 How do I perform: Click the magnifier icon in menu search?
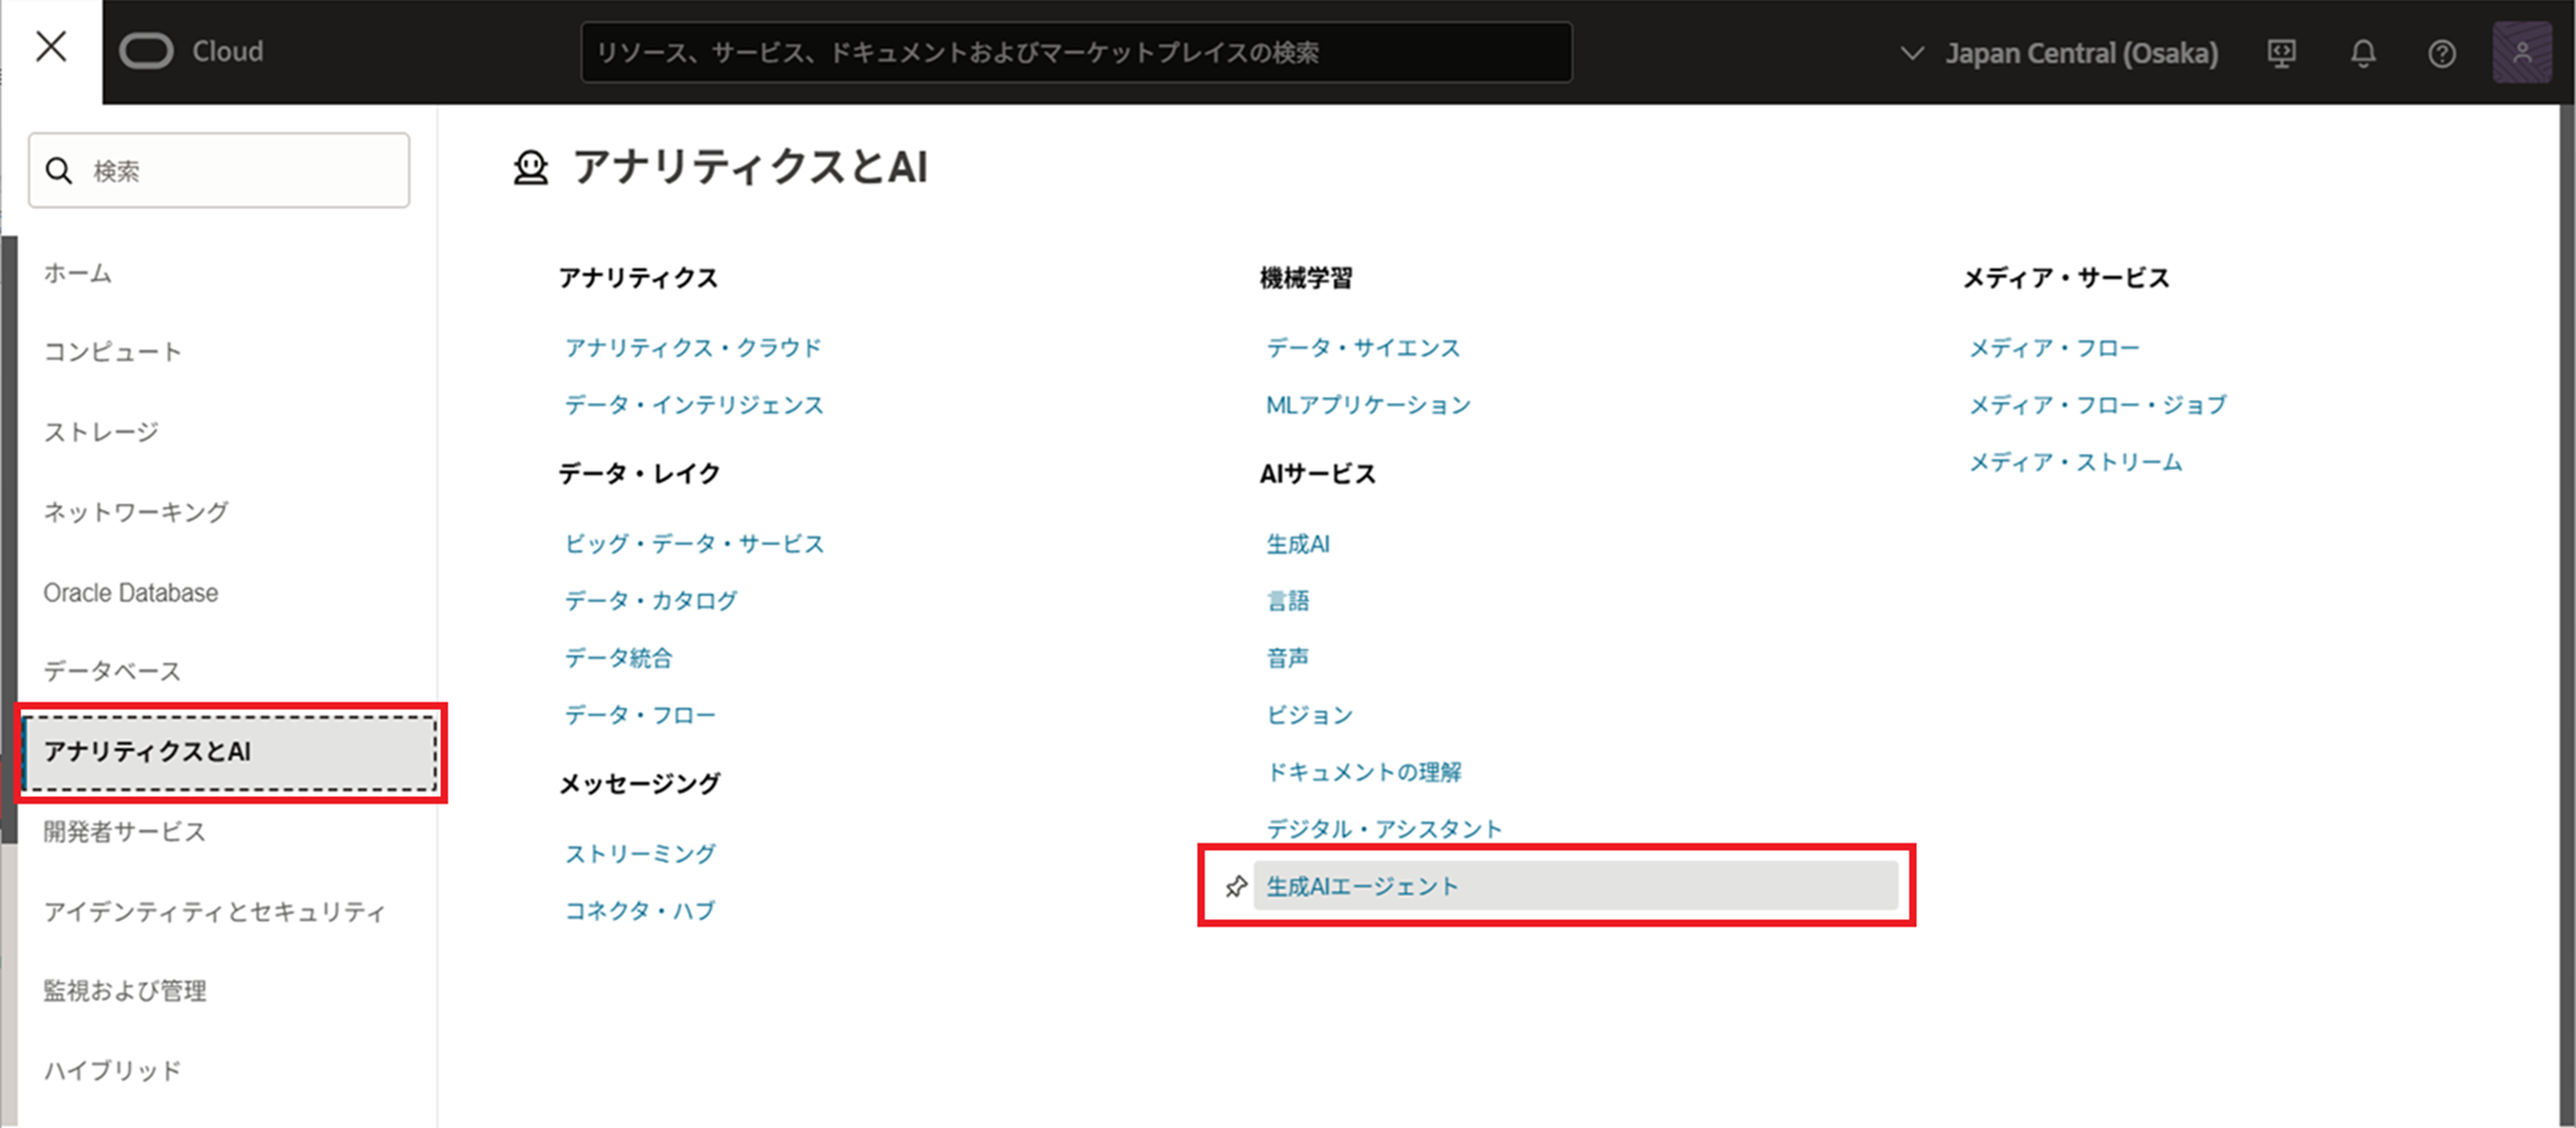59,171
